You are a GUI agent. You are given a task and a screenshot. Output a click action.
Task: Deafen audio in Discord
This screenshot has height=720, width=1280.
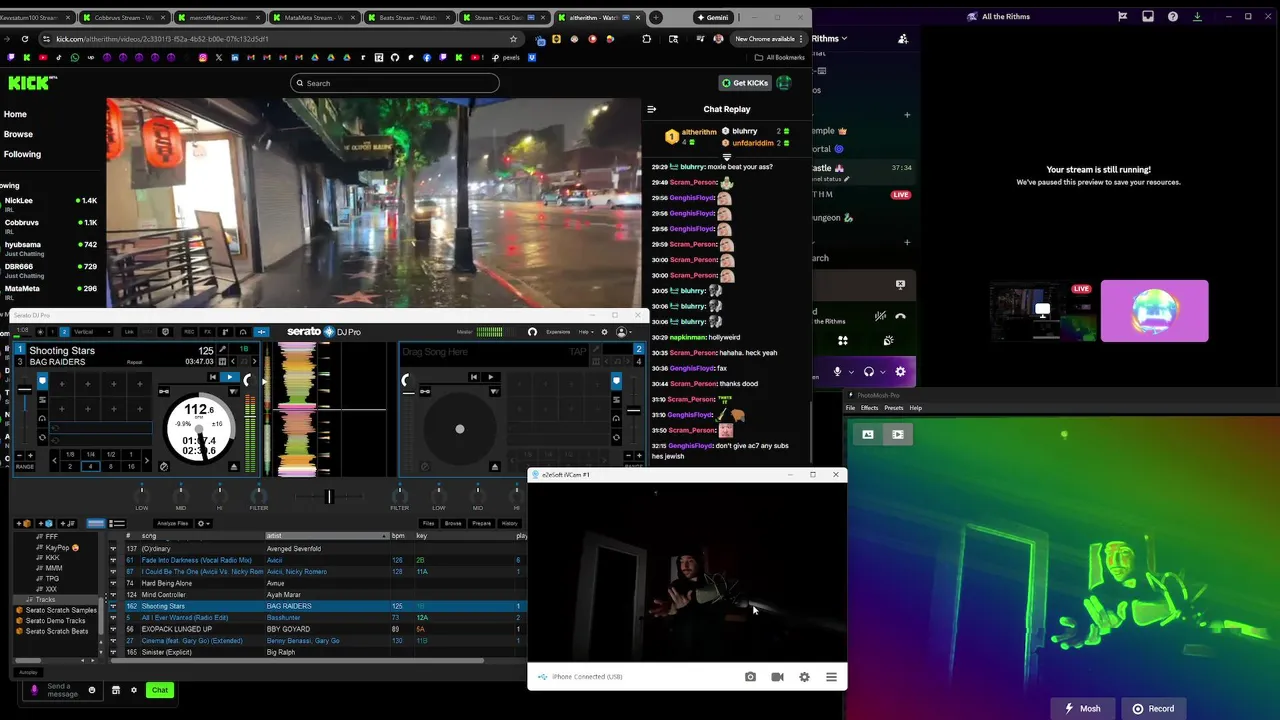coord(869,372)
